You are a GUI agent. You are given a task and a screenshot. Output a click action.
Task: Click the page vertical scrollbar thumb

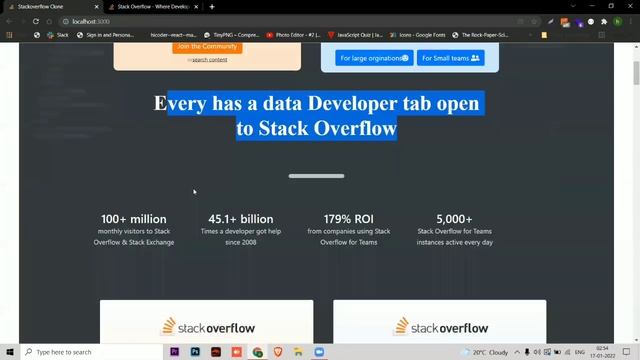[636, 73]
